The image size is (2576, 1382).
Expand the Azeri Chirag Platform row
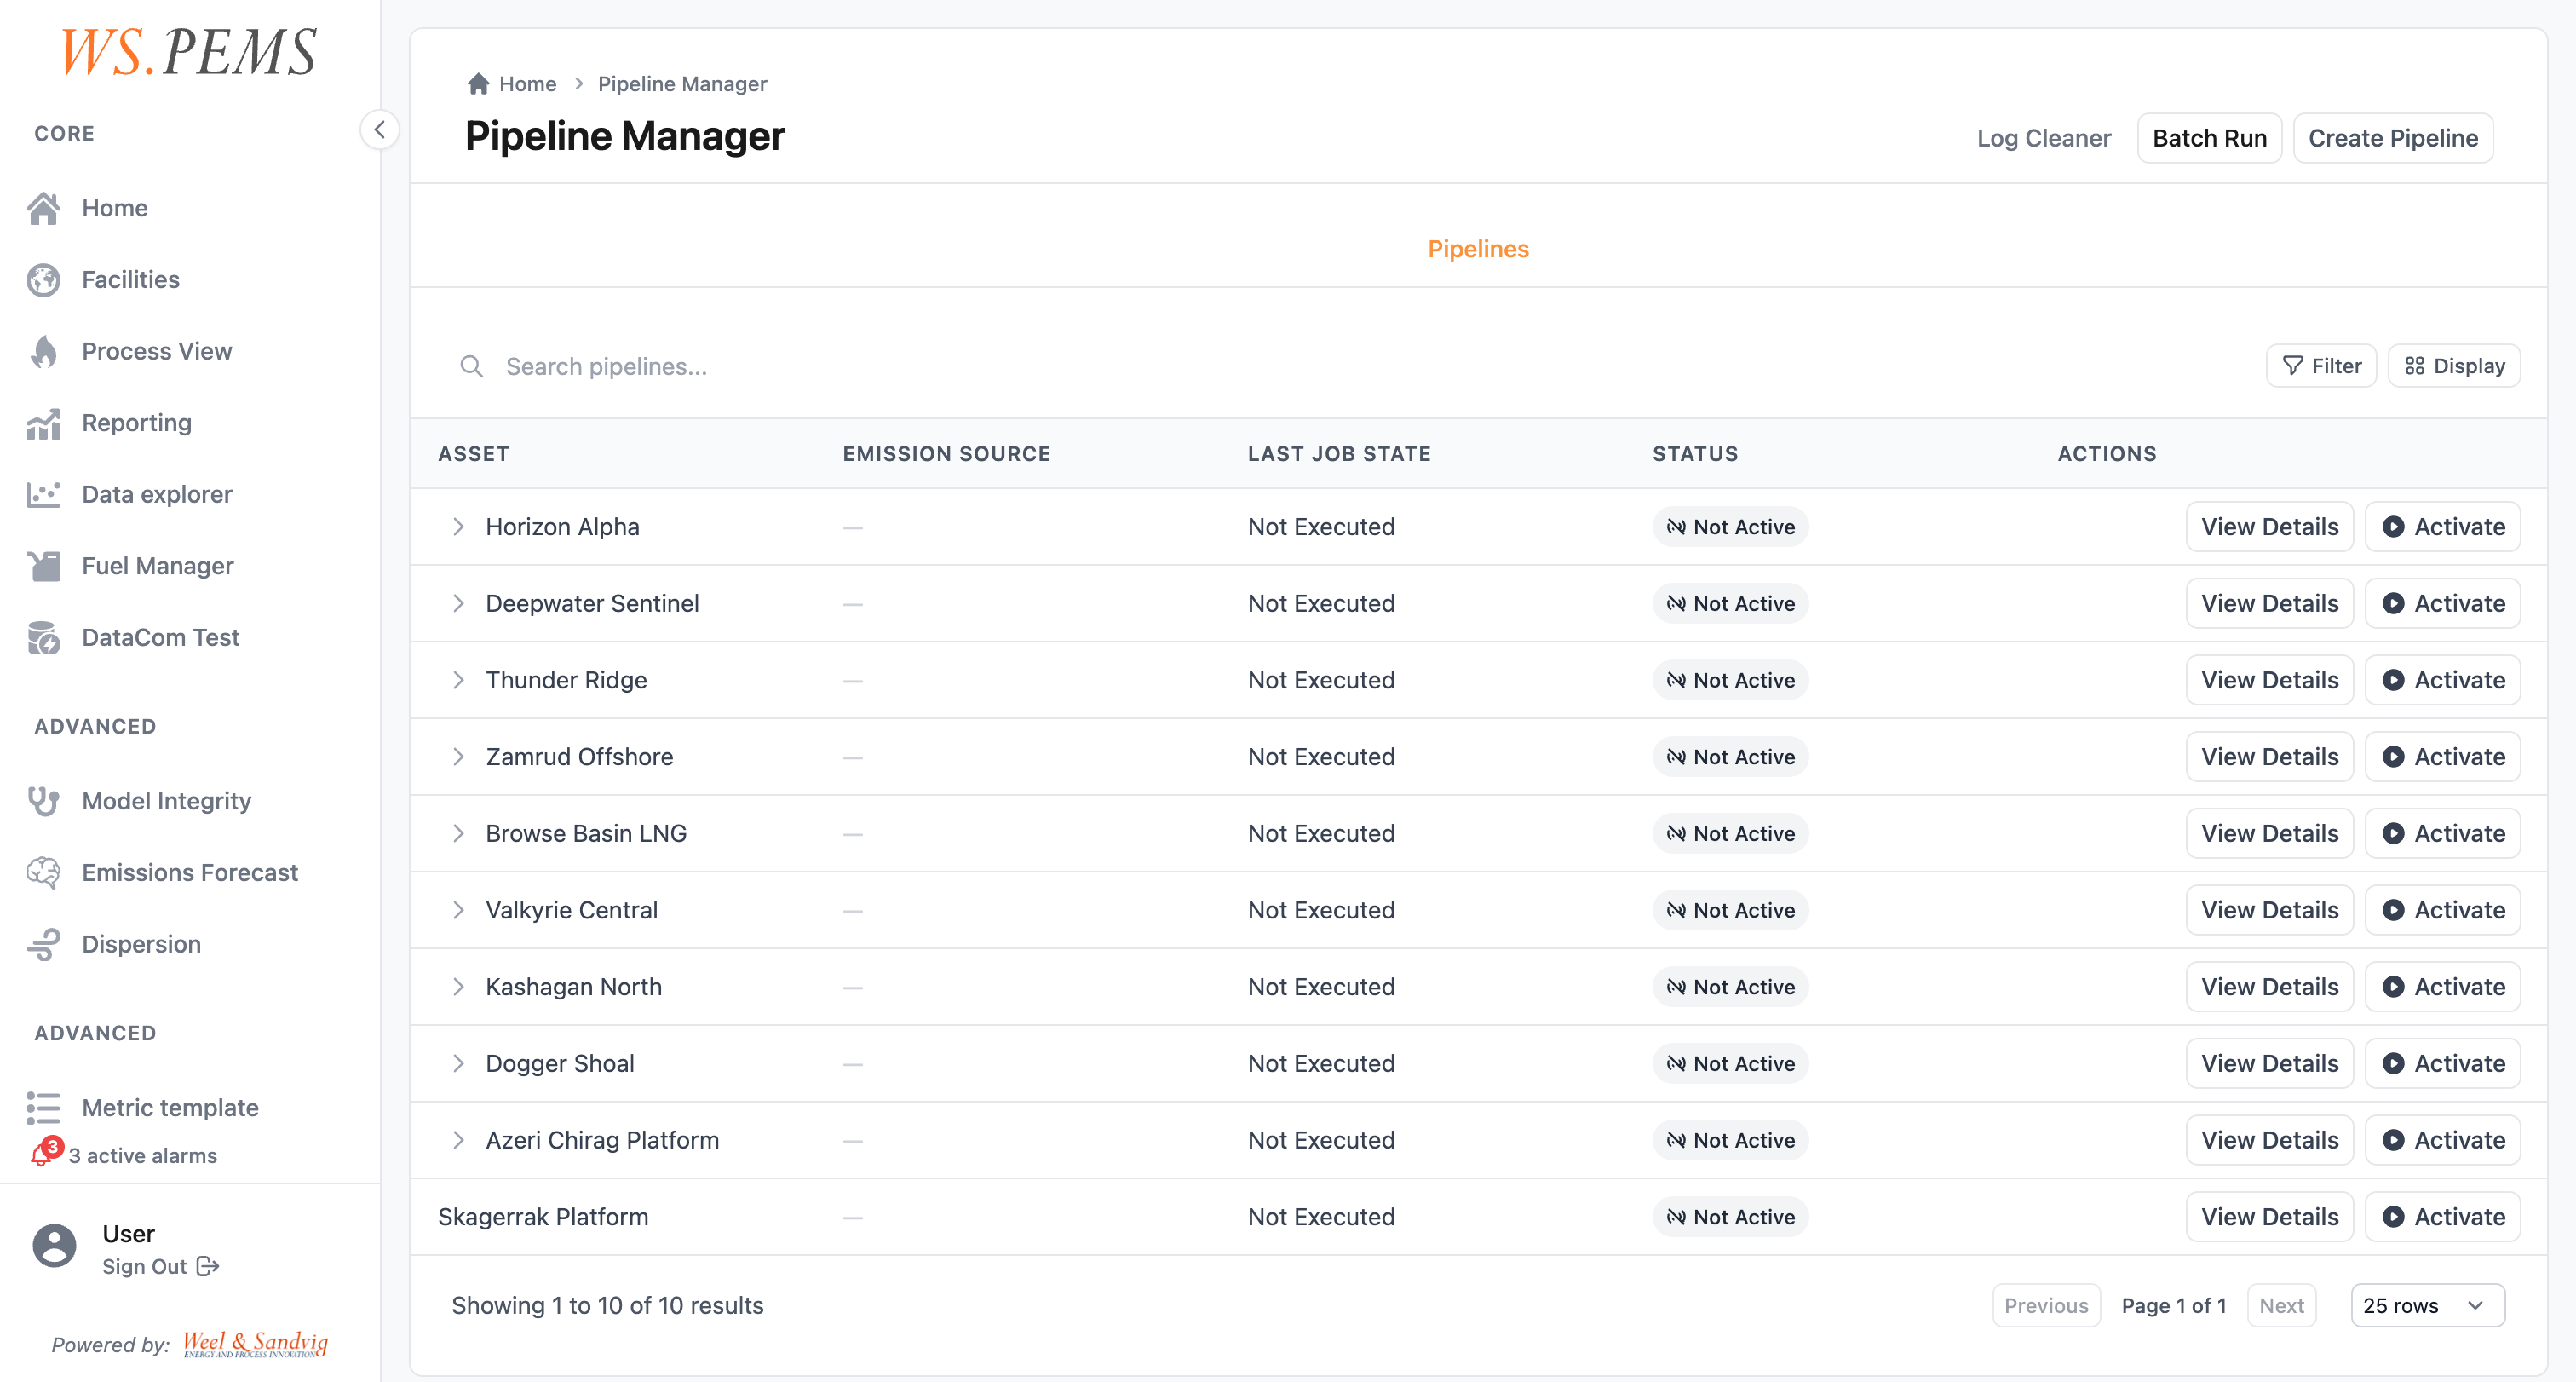pos(458,1141)
